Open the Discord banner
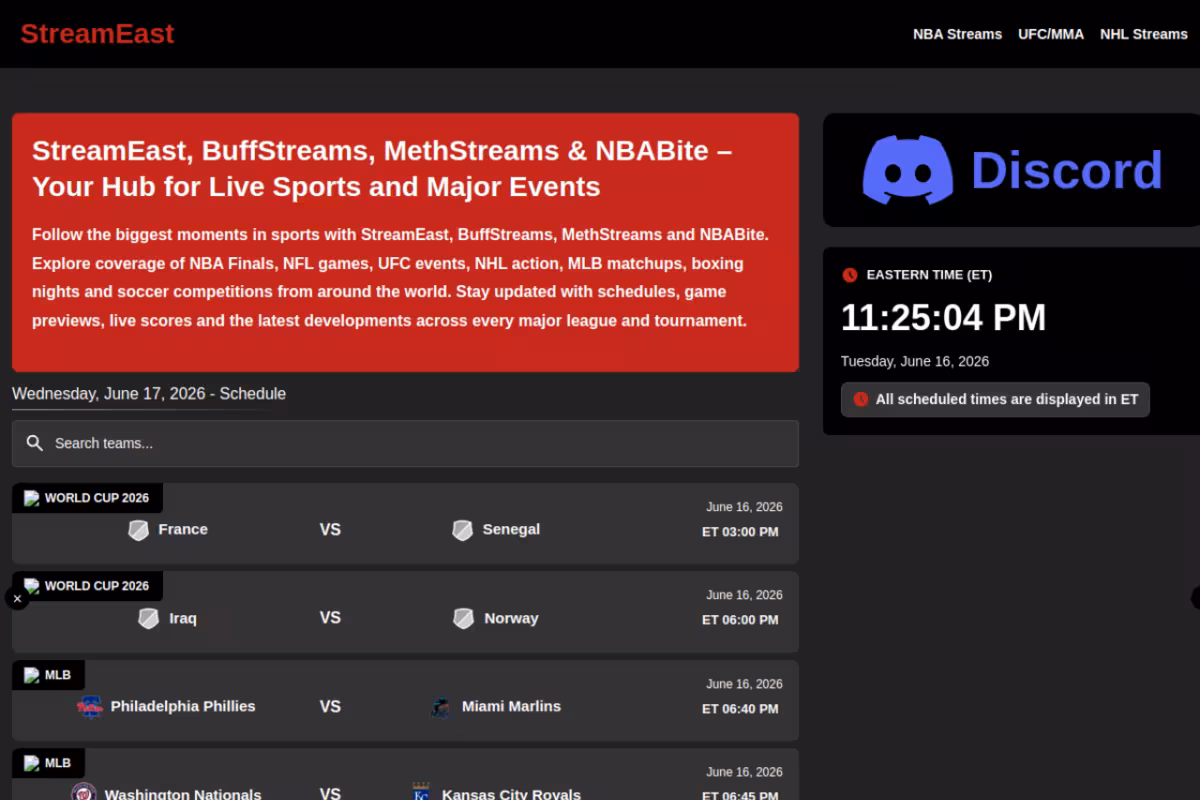1200x800 pixels. (1011, 170)
